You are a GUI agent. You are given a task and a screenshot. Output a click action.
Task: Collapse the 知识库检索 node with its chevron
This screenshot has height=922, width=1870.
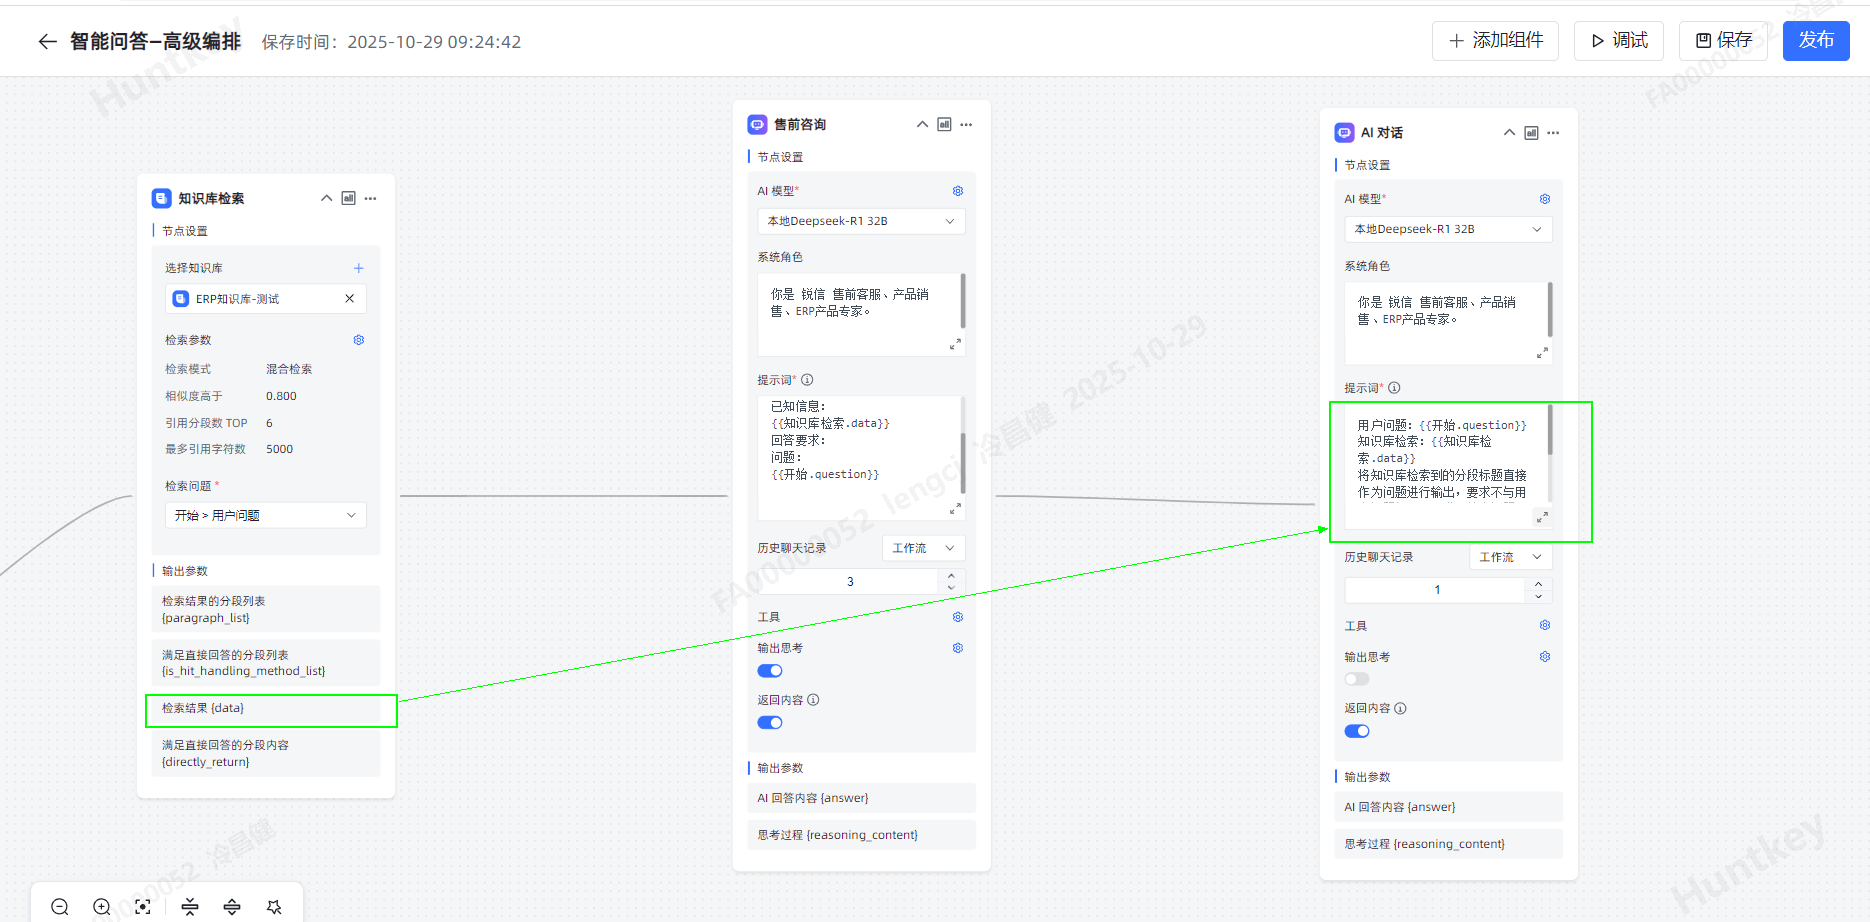[x=326, y=198]
